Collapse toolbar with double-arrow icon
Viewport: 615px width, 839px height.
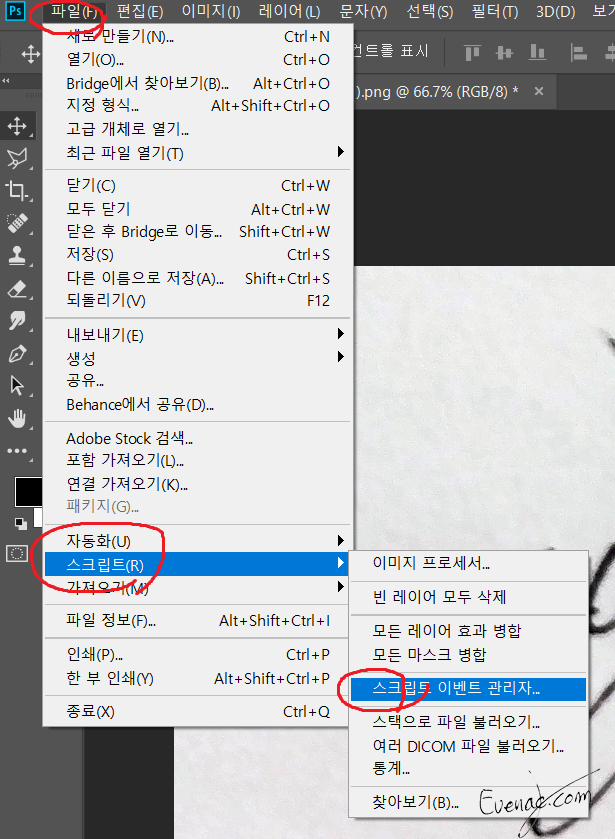(x=6, y=81)
